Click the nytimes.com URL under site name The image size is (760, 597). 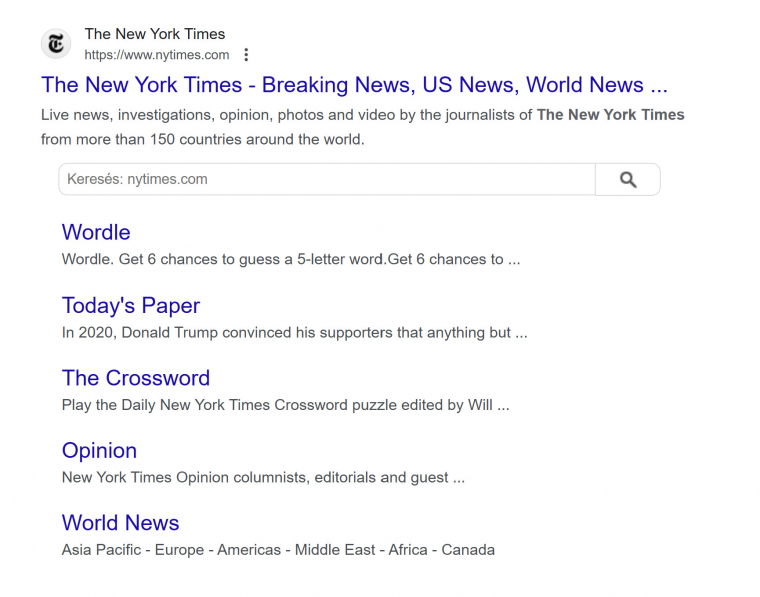(x=157, y=55)
